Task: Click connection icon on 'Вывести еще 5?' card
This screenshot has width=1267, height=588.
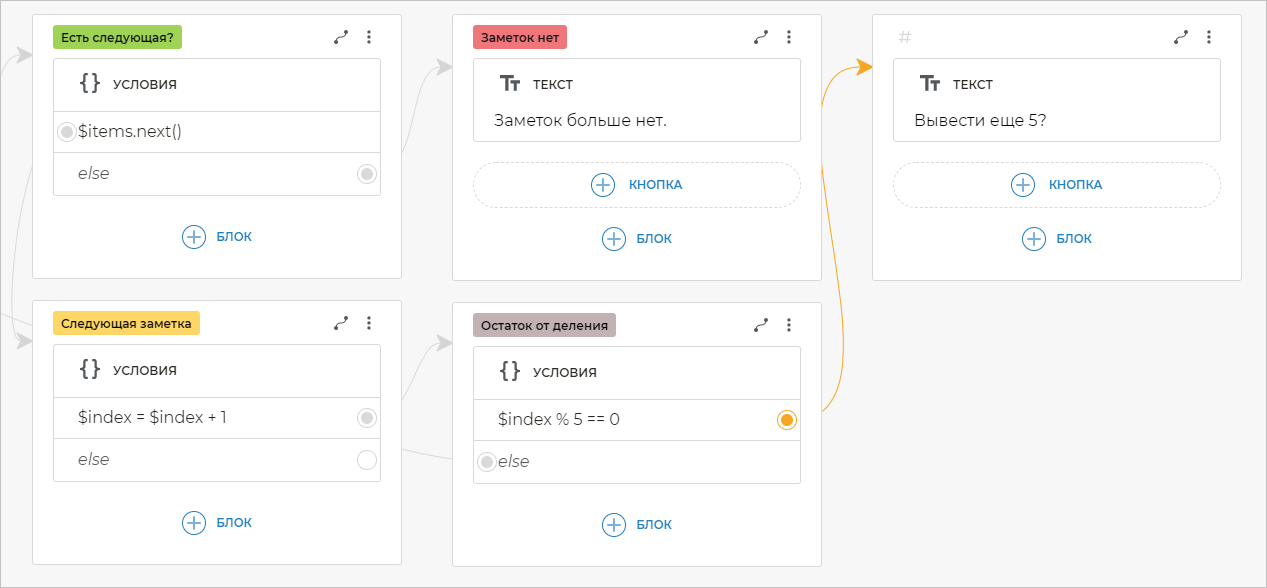Action: [x=1181, y=37]
